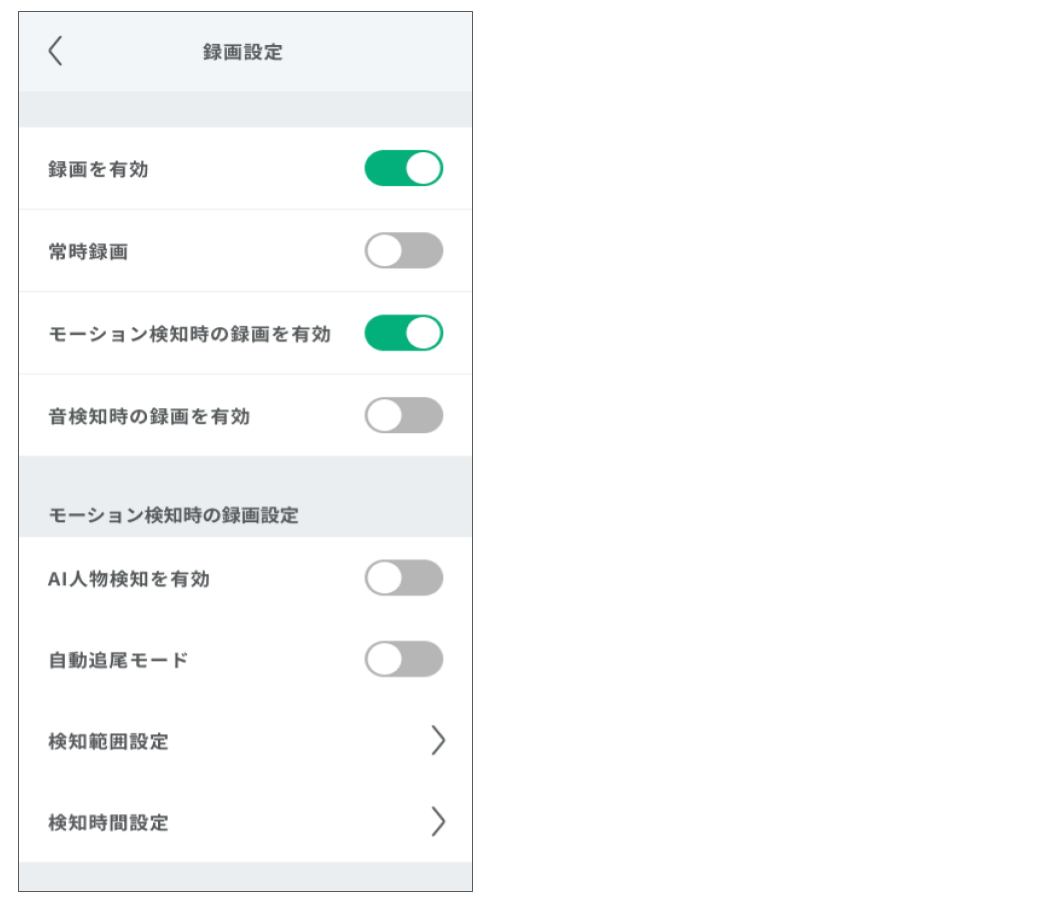The image size is (1058, 906).
Task: Tap the 常時録画 label text
Action: pos(88,252)
